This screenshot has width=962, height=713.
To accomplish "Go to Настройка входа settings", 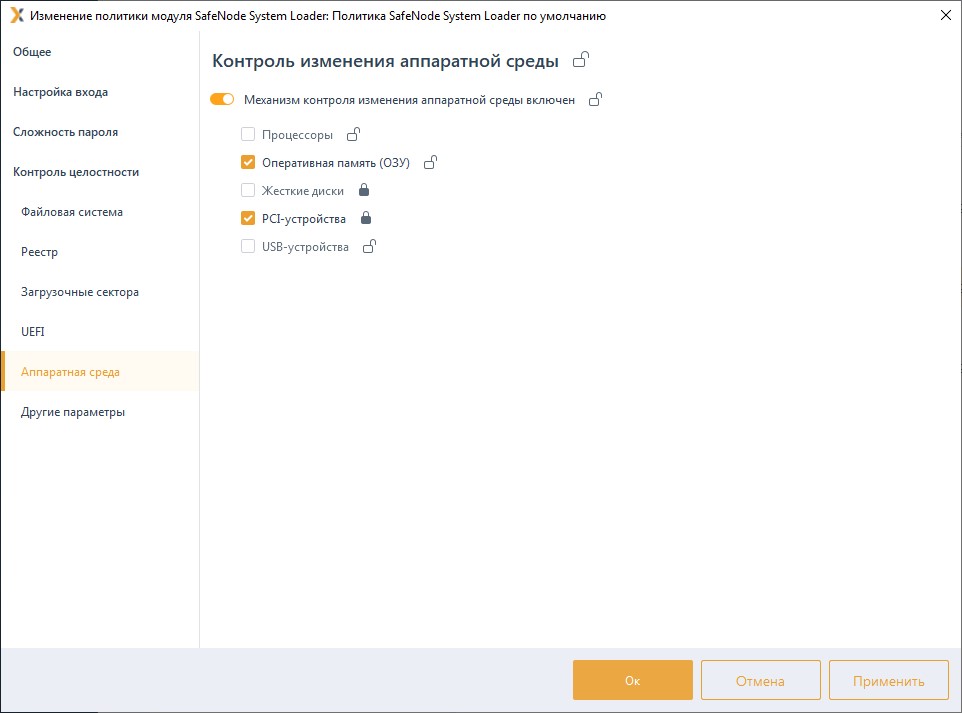I will (99, 92).
